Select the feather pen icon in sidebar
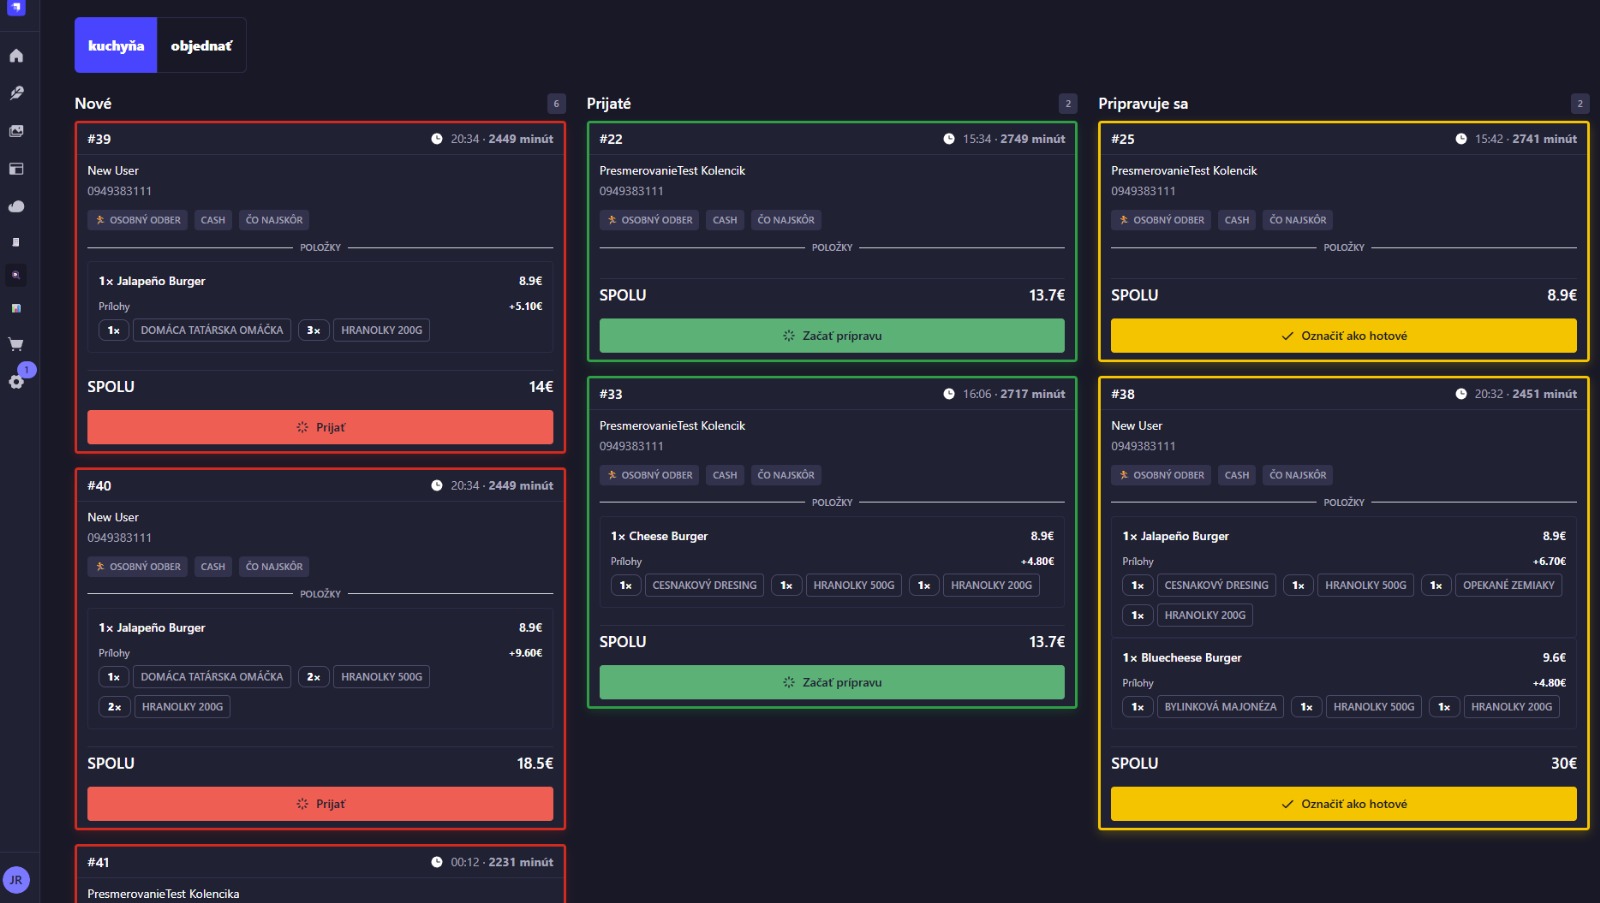Image resolution: width=1600 pixels, height=903 pixels. click(x=16, y=94)
